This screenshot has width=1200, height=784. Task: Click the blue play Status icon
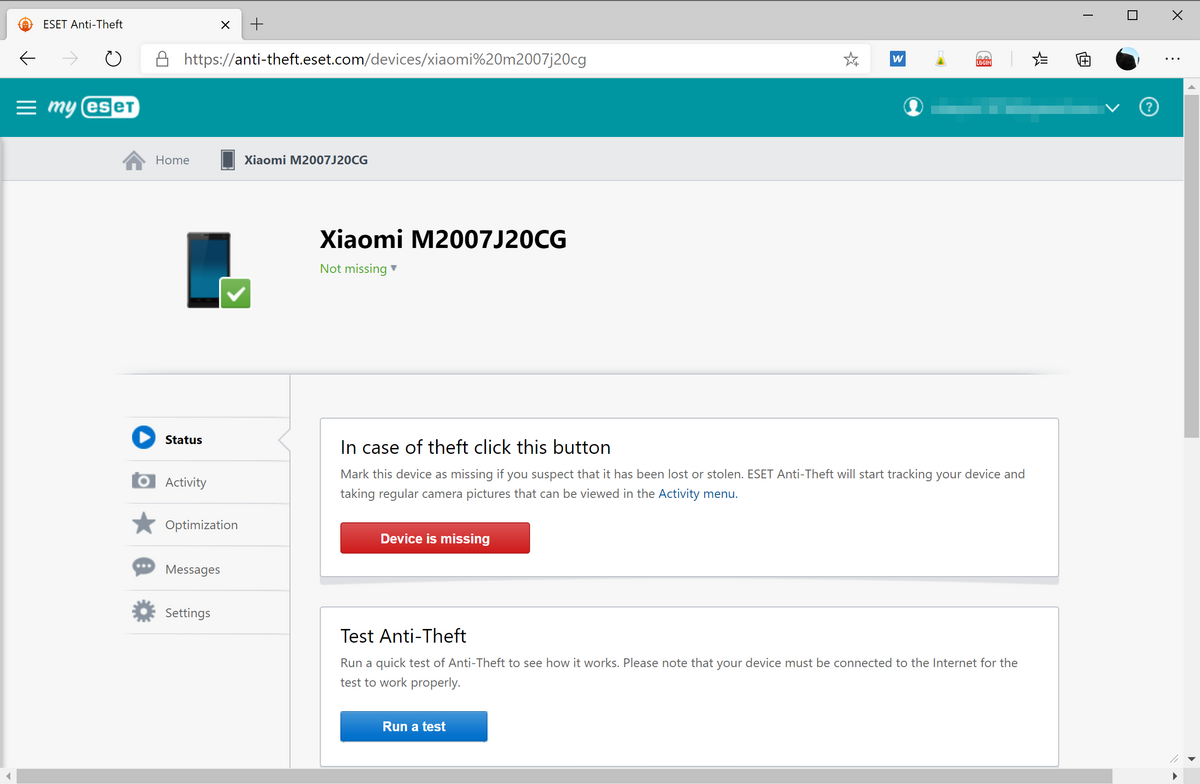[x=144, y=438]
